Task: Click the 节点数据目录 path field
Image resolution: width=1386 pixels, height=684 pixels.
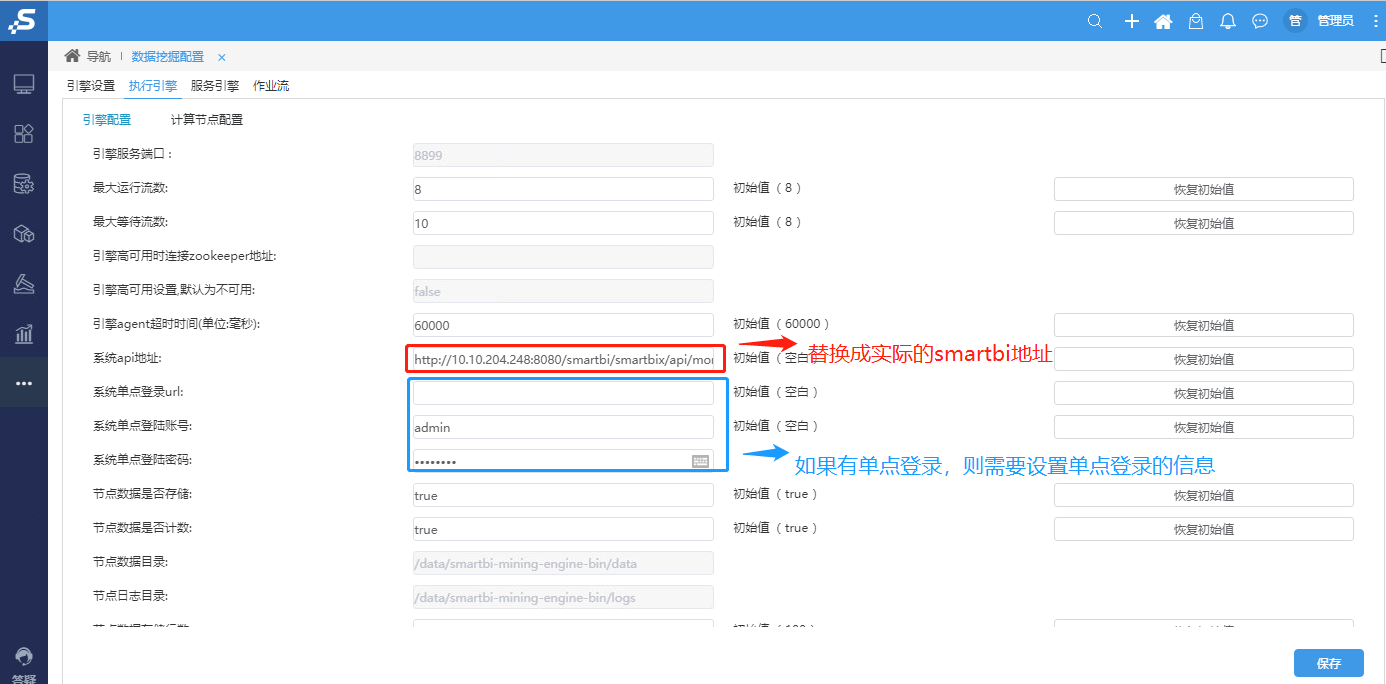Action: 563,563
